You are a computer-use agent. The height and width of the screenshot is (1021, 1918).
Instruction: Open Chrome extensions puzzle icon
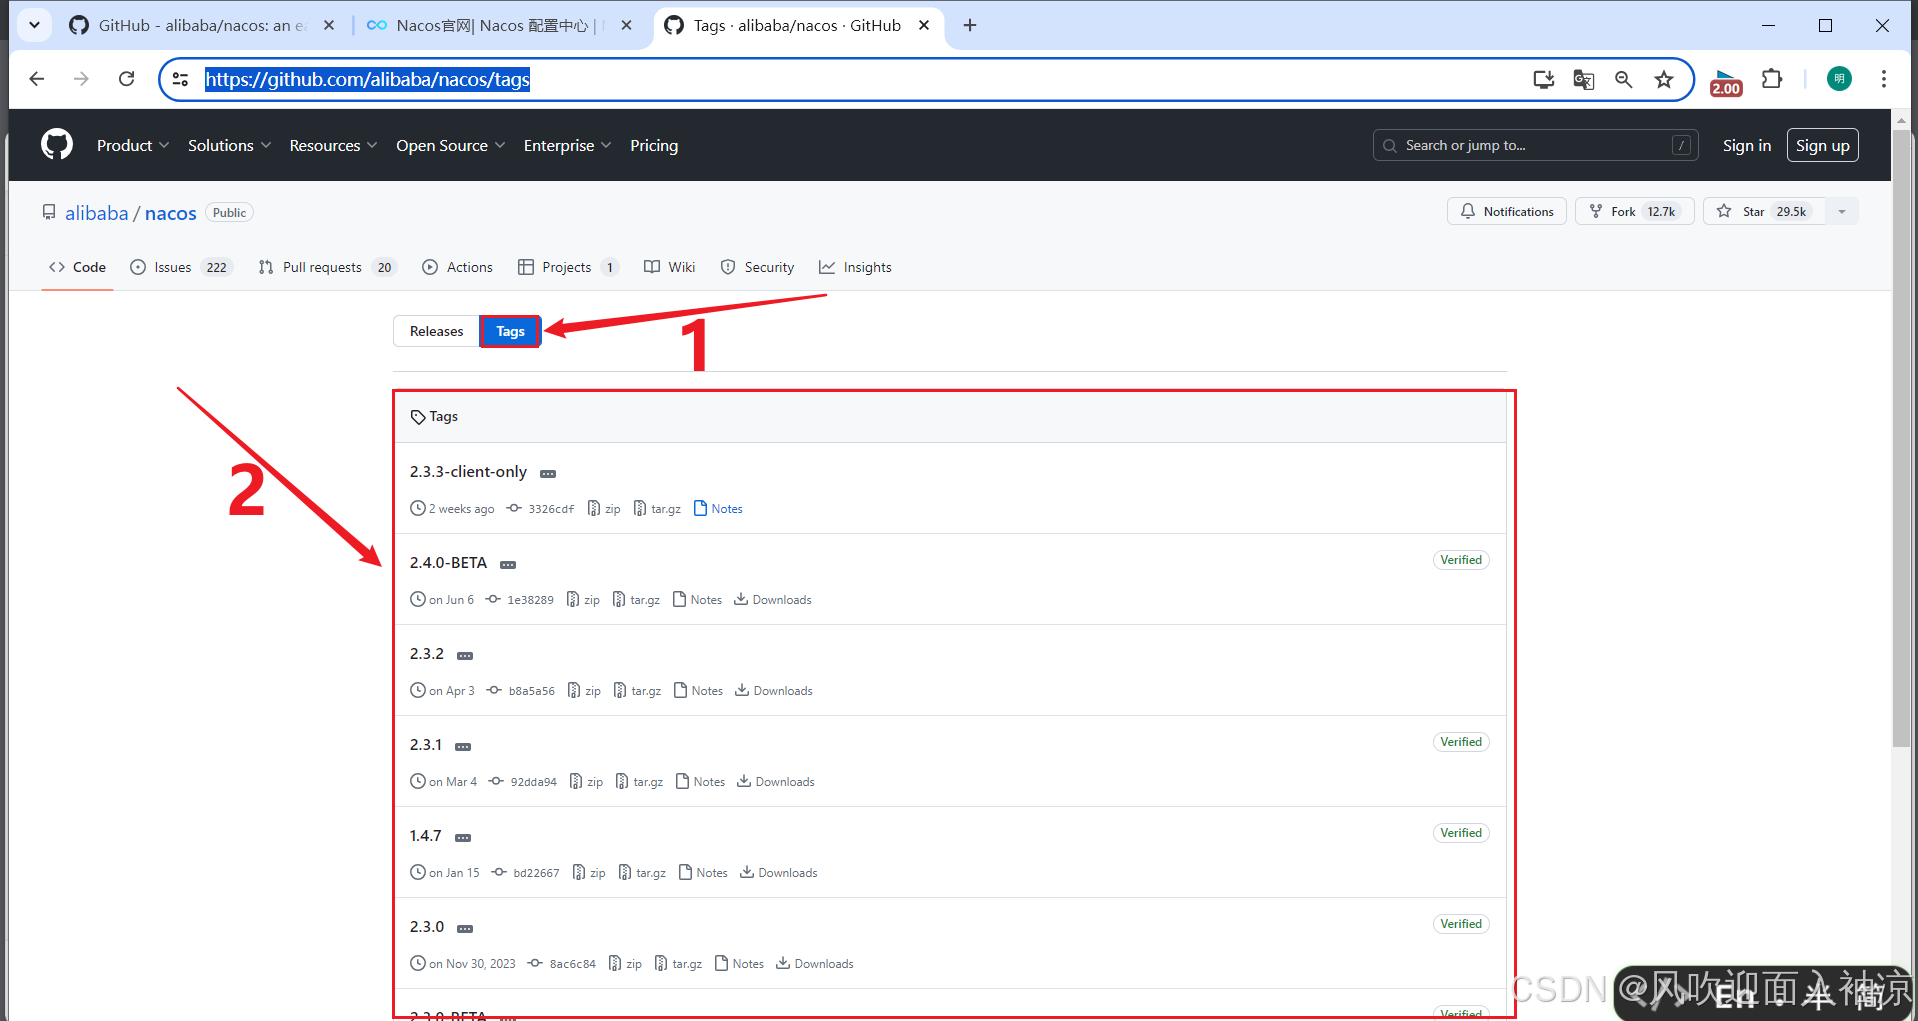pos(1772,79)
